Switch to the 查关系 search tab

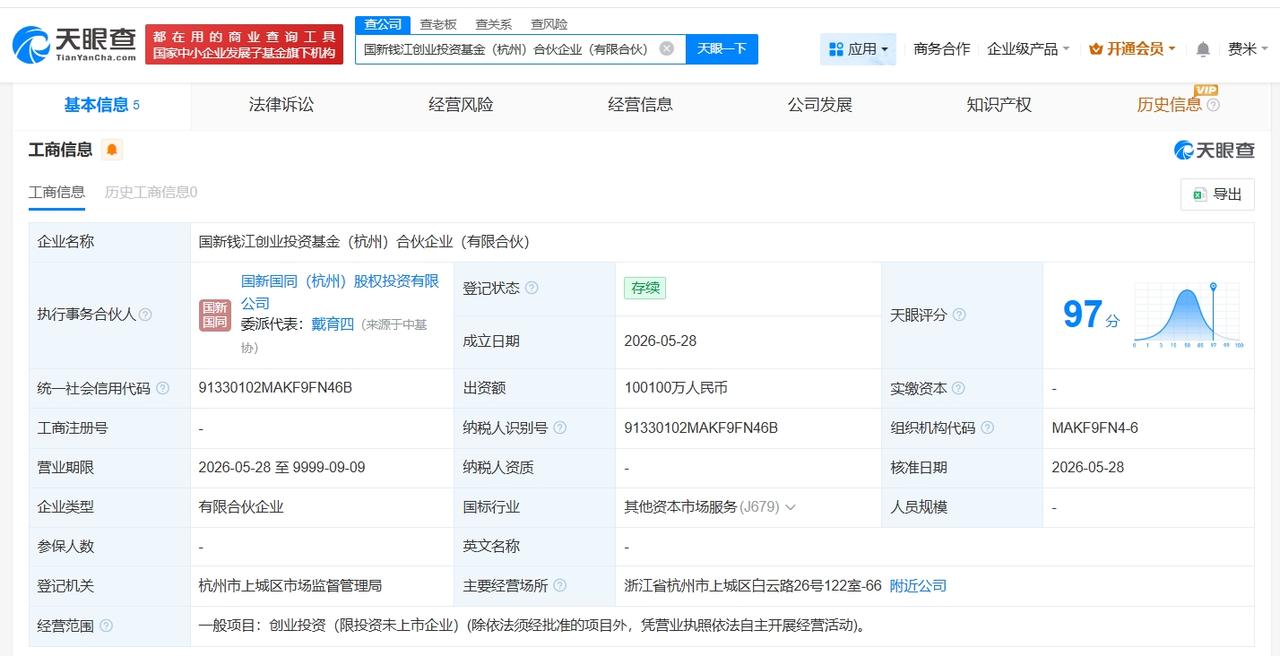click(x=494, y=24)
